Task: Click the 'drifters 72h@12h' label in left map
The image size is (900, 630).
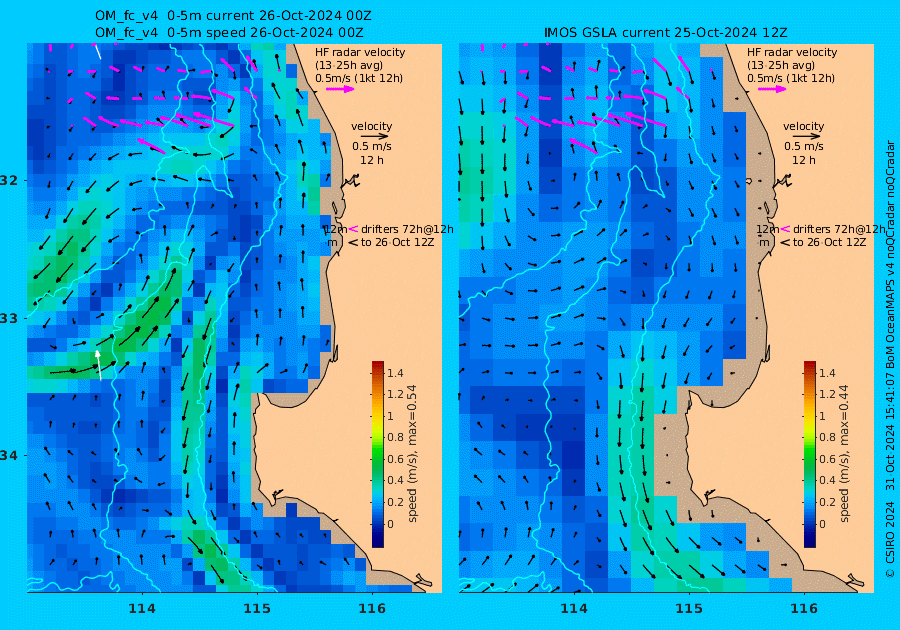Action: pos(407,229)
